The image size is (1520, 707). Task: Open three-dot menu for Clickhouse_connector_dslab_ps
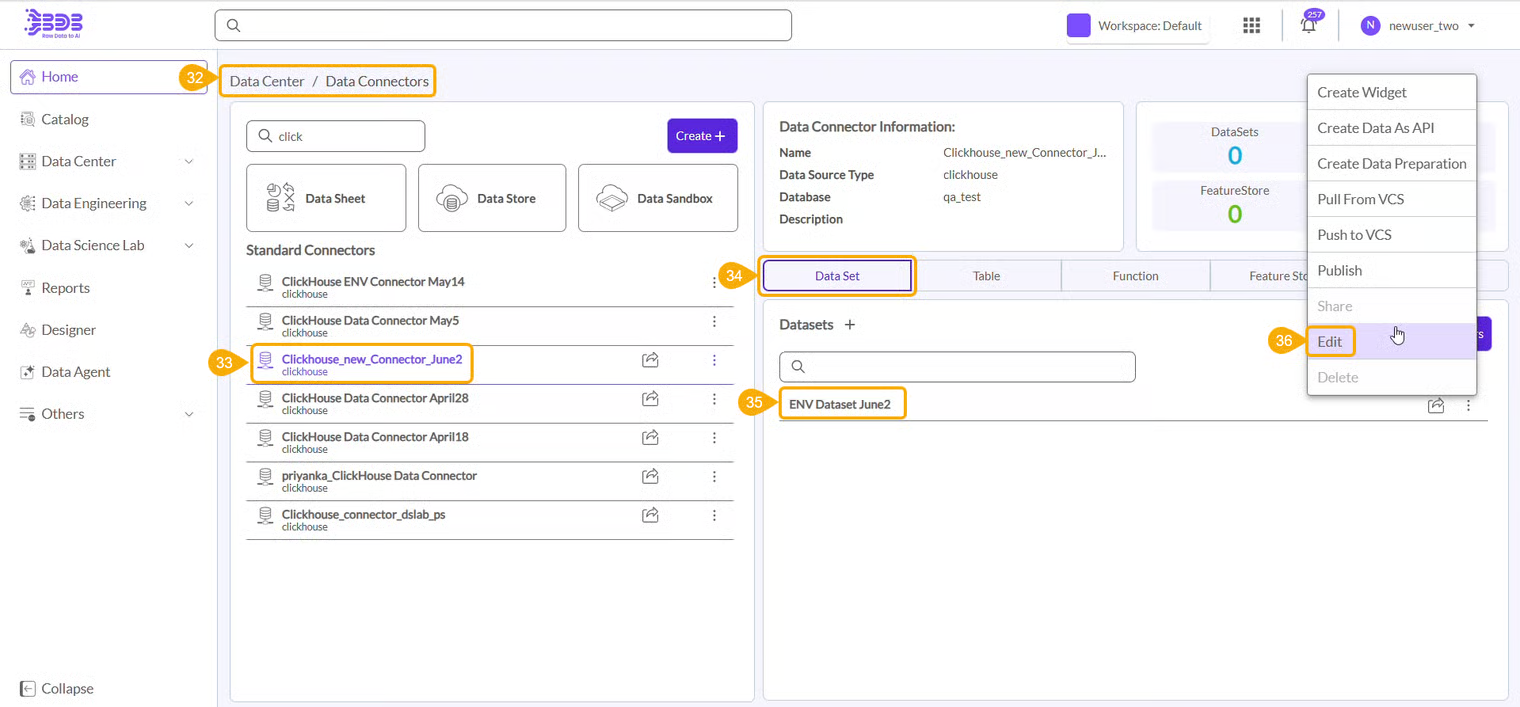pos(714,516)
